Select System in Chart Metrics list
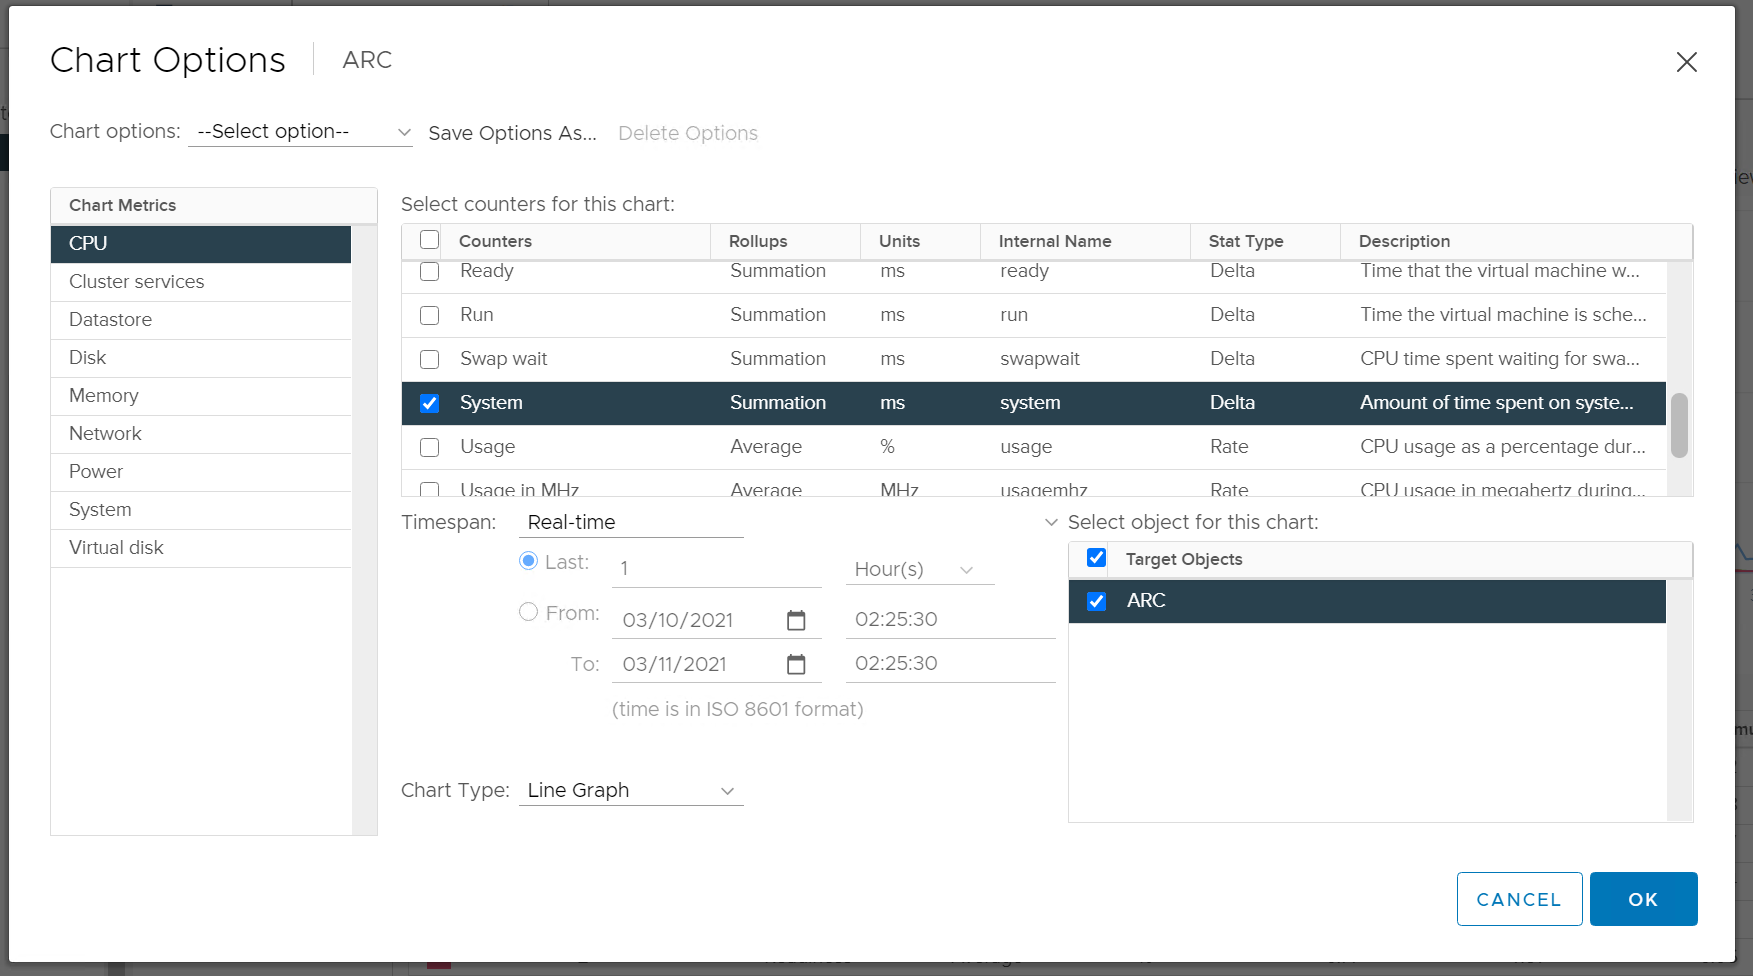 tap(201, 510)
